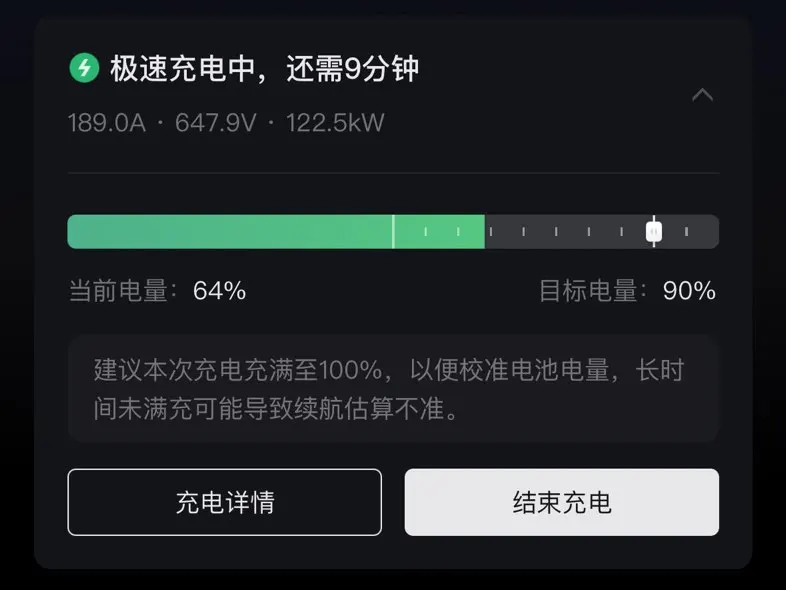The width and height of the screenshot is (786, 590).
Task: Set target to the 75% tick mark
Action: (556, 232)
